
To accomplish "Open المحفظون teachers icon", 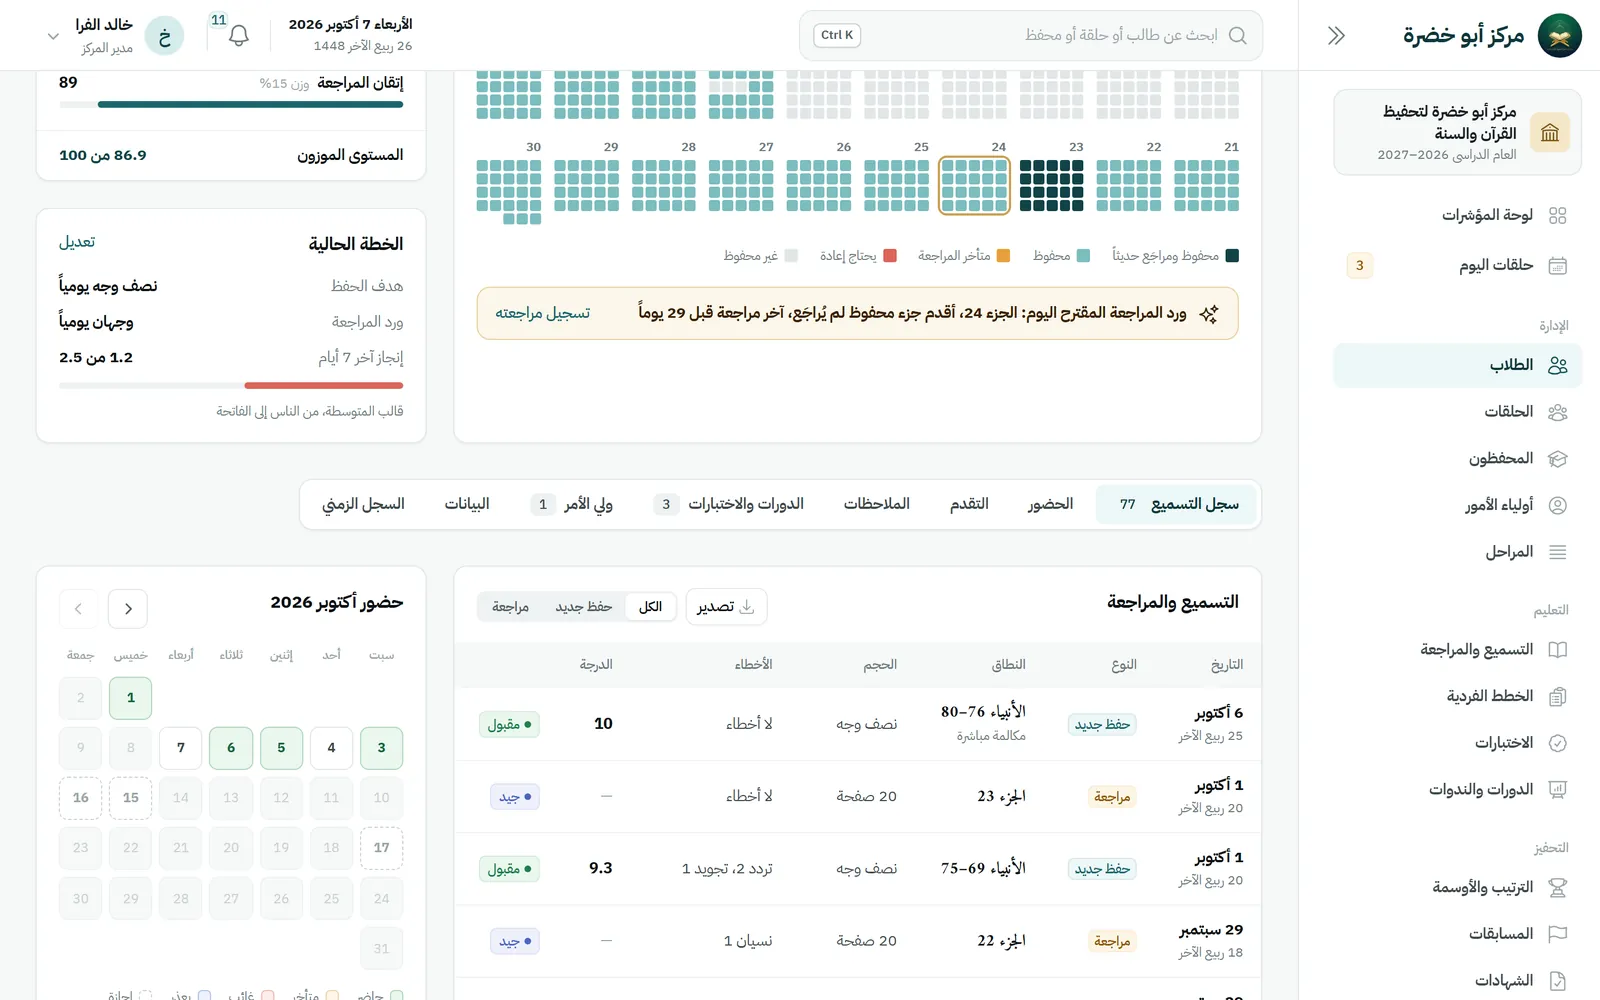I will pos(1557,458).
